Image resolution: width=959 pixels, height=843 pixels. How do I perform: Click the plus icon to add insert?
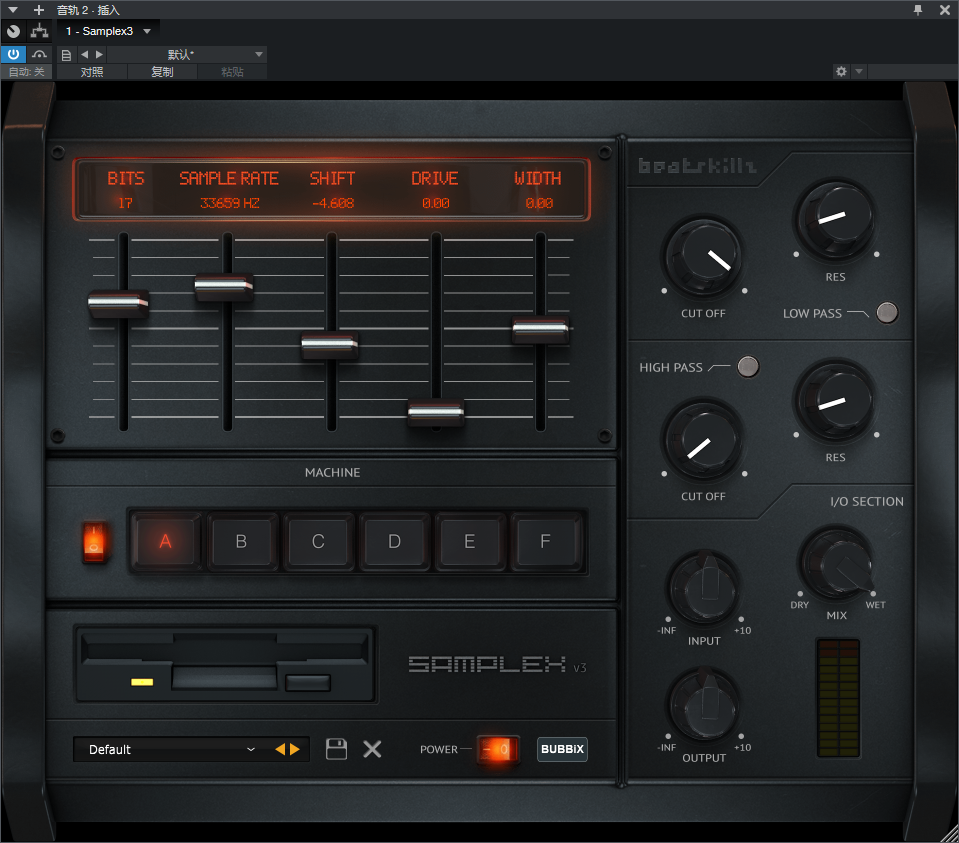[39, 10]
